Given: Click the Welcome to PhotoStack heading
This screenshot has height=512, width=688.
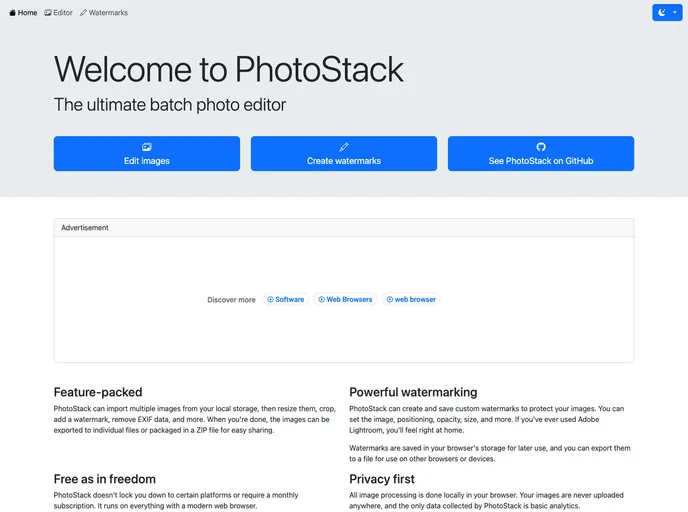Looking at the screenshot, I should (229, 69).
